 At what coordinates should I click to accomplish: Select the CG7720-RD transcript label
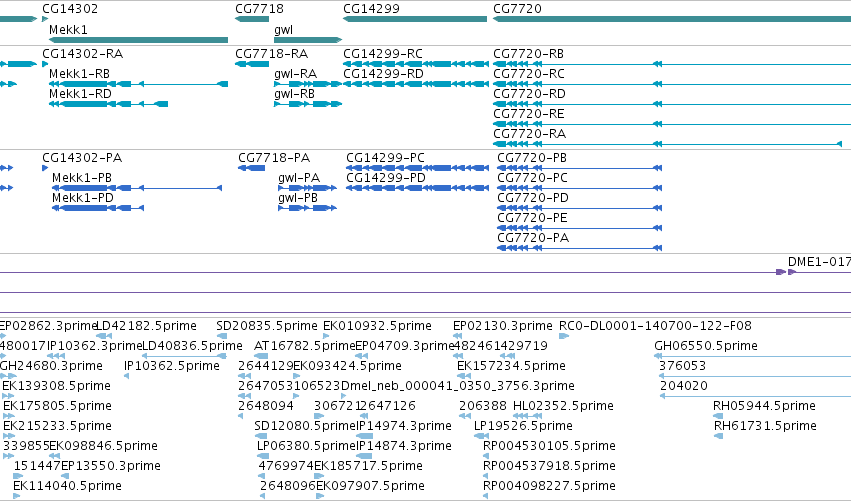[529, 94]
